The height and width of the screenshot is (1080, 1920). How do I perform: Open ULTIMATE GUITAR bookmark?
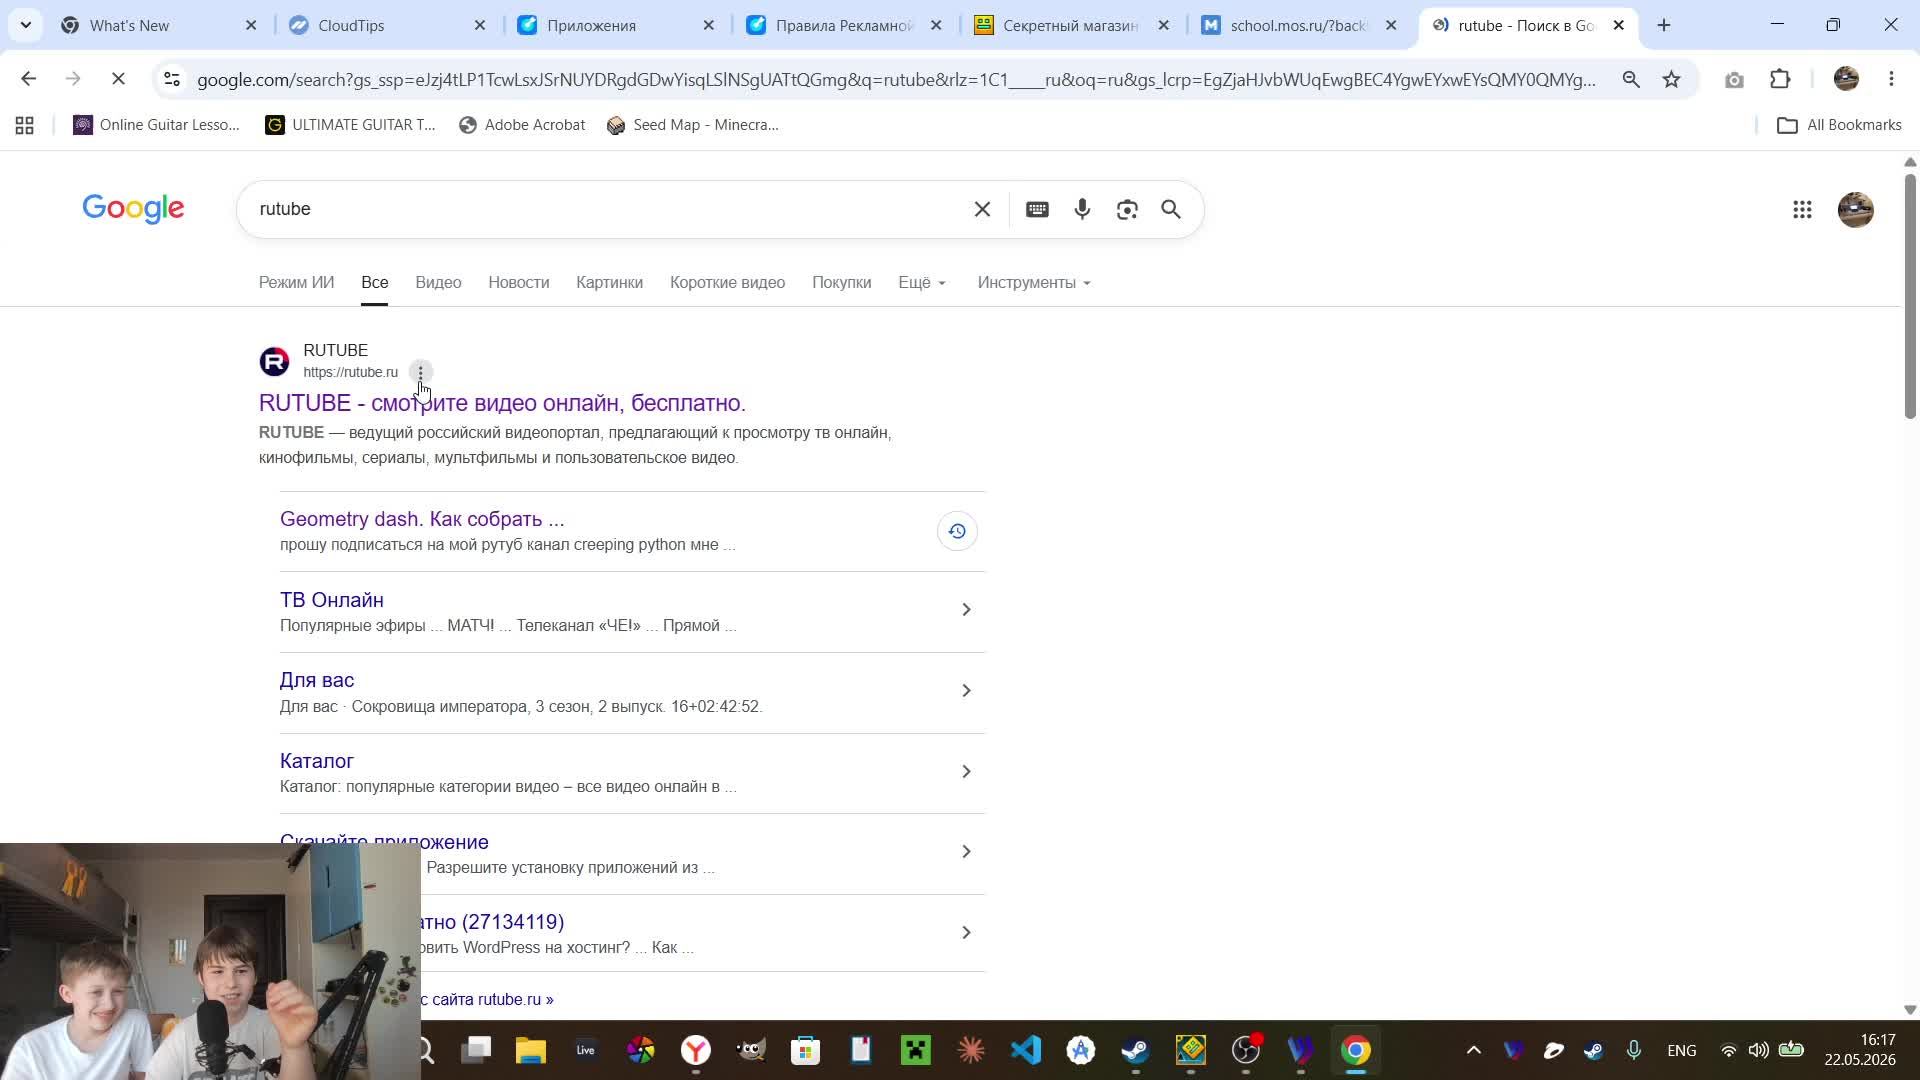pyautogui.click(x=350, y=125)
